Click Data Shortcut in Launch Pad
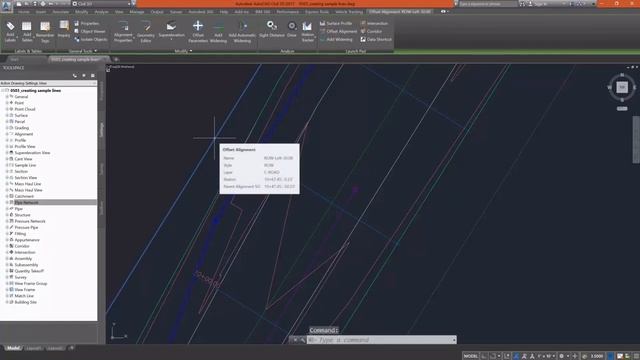This screenshot has width=640, height=360. (x=376, y=39)
